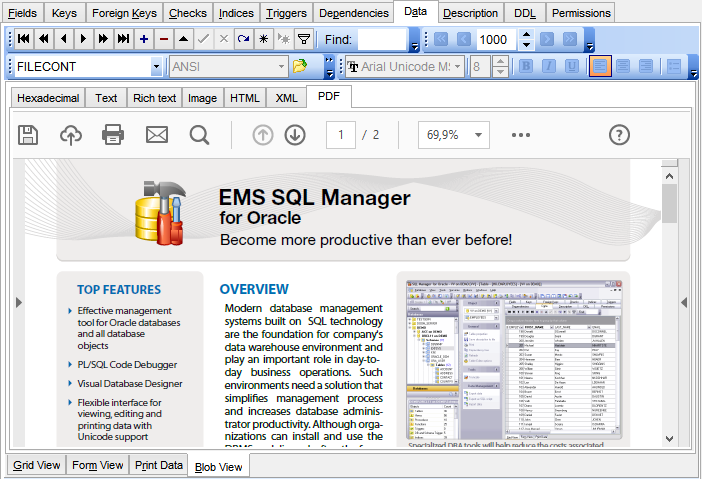
Task: Delete record with minus icon
Action: (x=164, y=39)
